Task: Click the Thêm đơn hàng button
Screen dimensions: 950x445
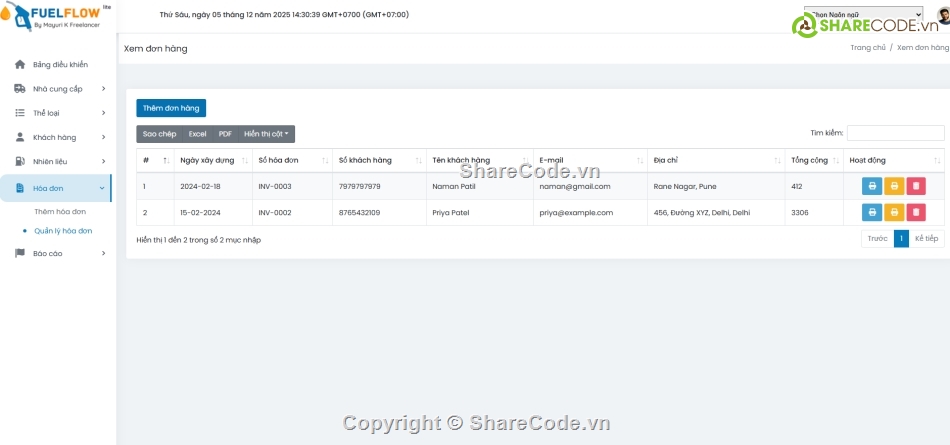Action: tap(171, 108)
